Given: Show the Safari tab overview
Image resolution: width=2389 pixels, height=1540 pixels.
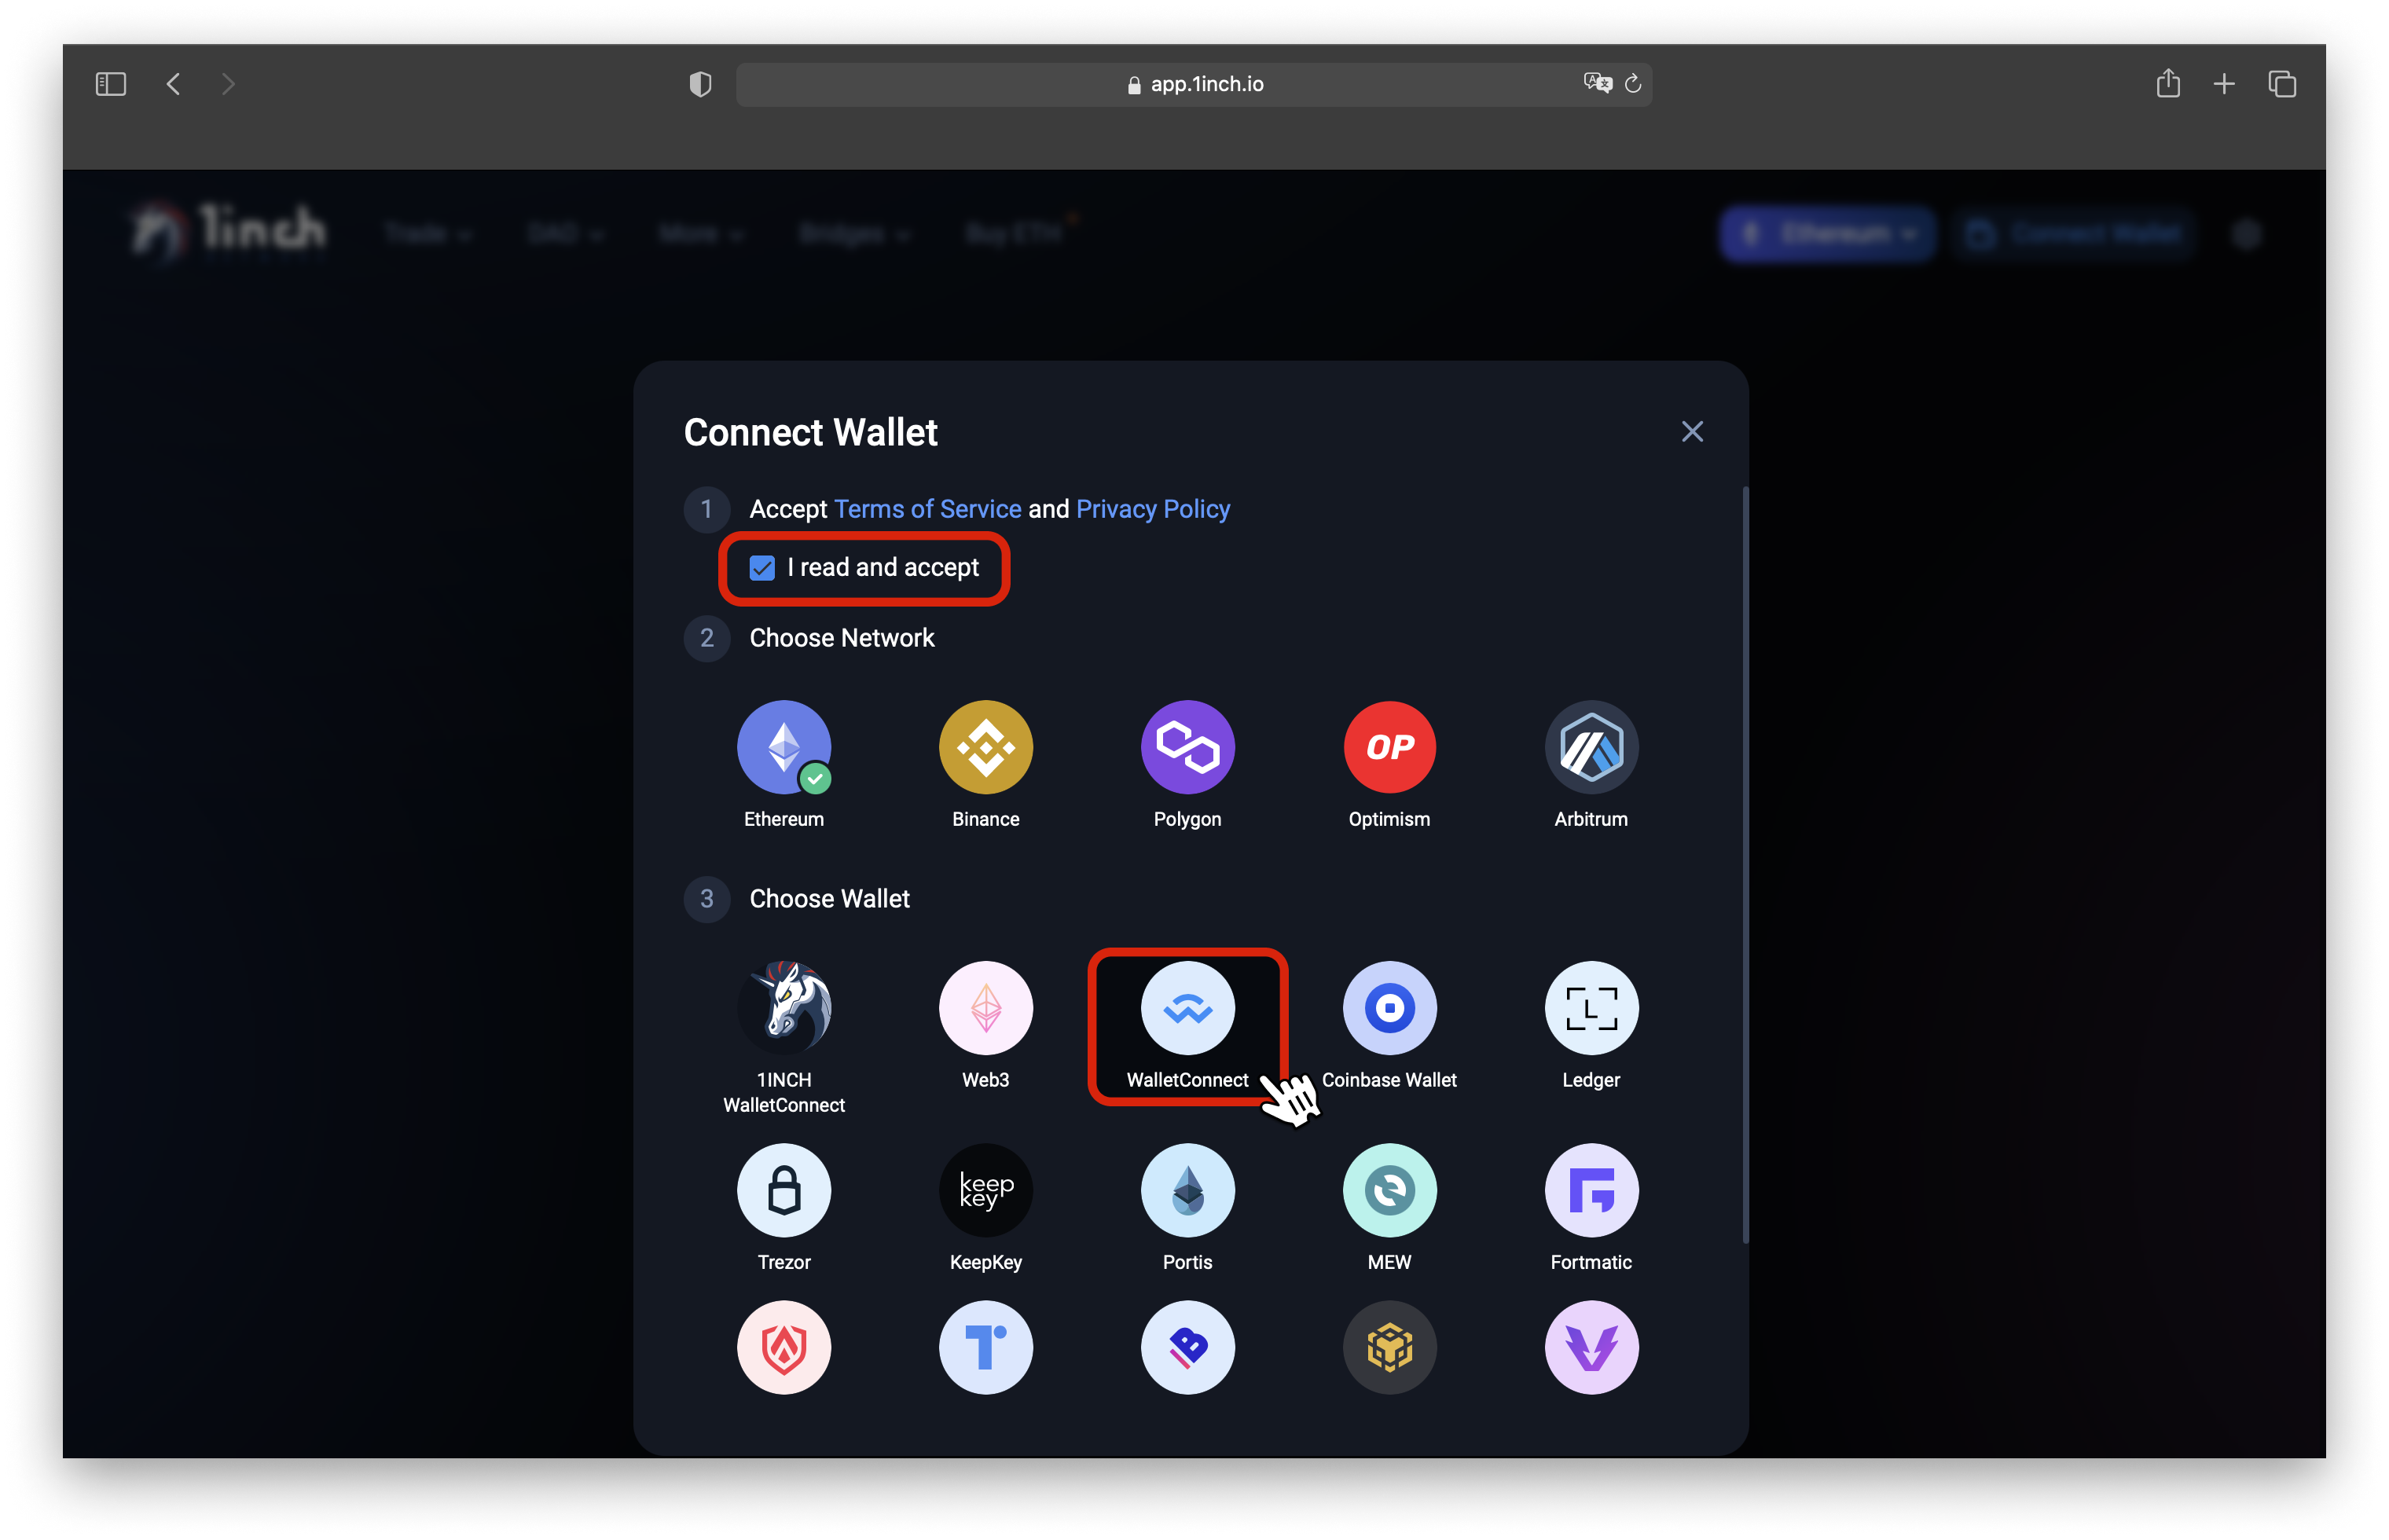Looking at the screenshot, I should click(2281, 84).
